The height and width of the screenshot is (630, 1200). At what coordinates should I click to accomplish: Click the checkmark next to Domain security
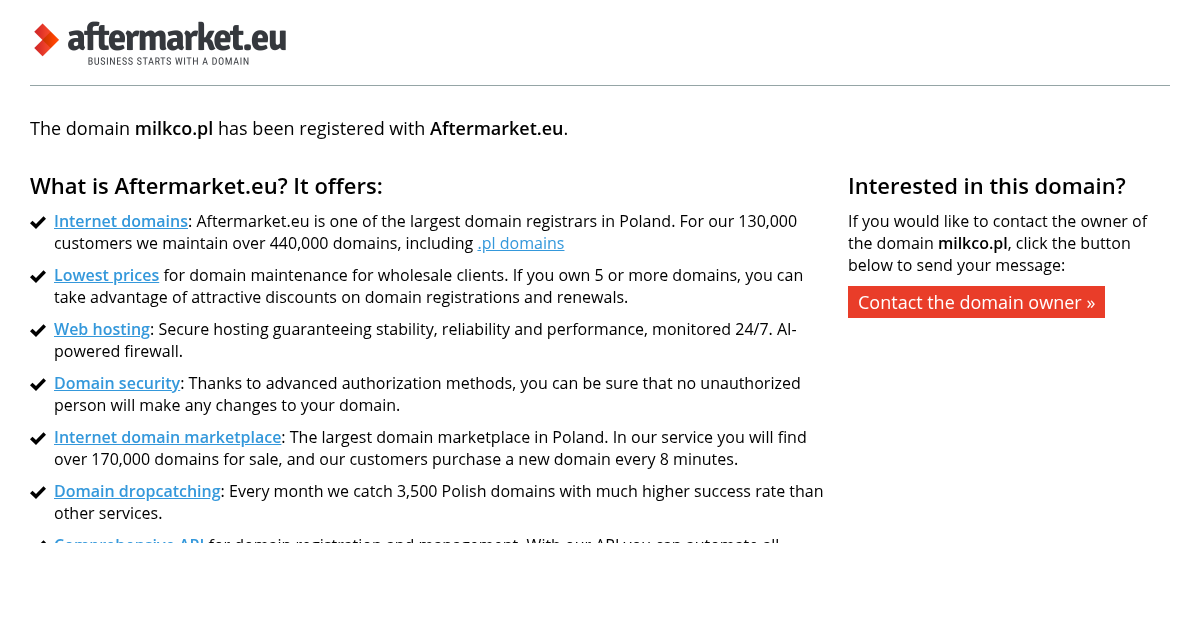click(38, 385)
